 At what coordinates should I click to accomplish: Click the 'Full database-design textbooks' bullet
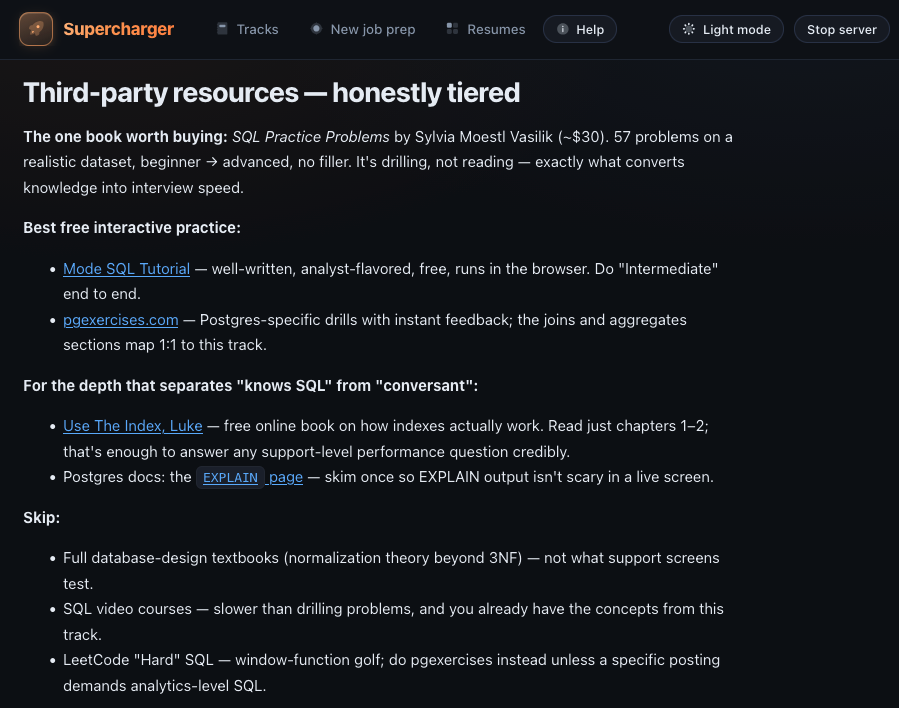pyautogui.click(x=391, y=570)
